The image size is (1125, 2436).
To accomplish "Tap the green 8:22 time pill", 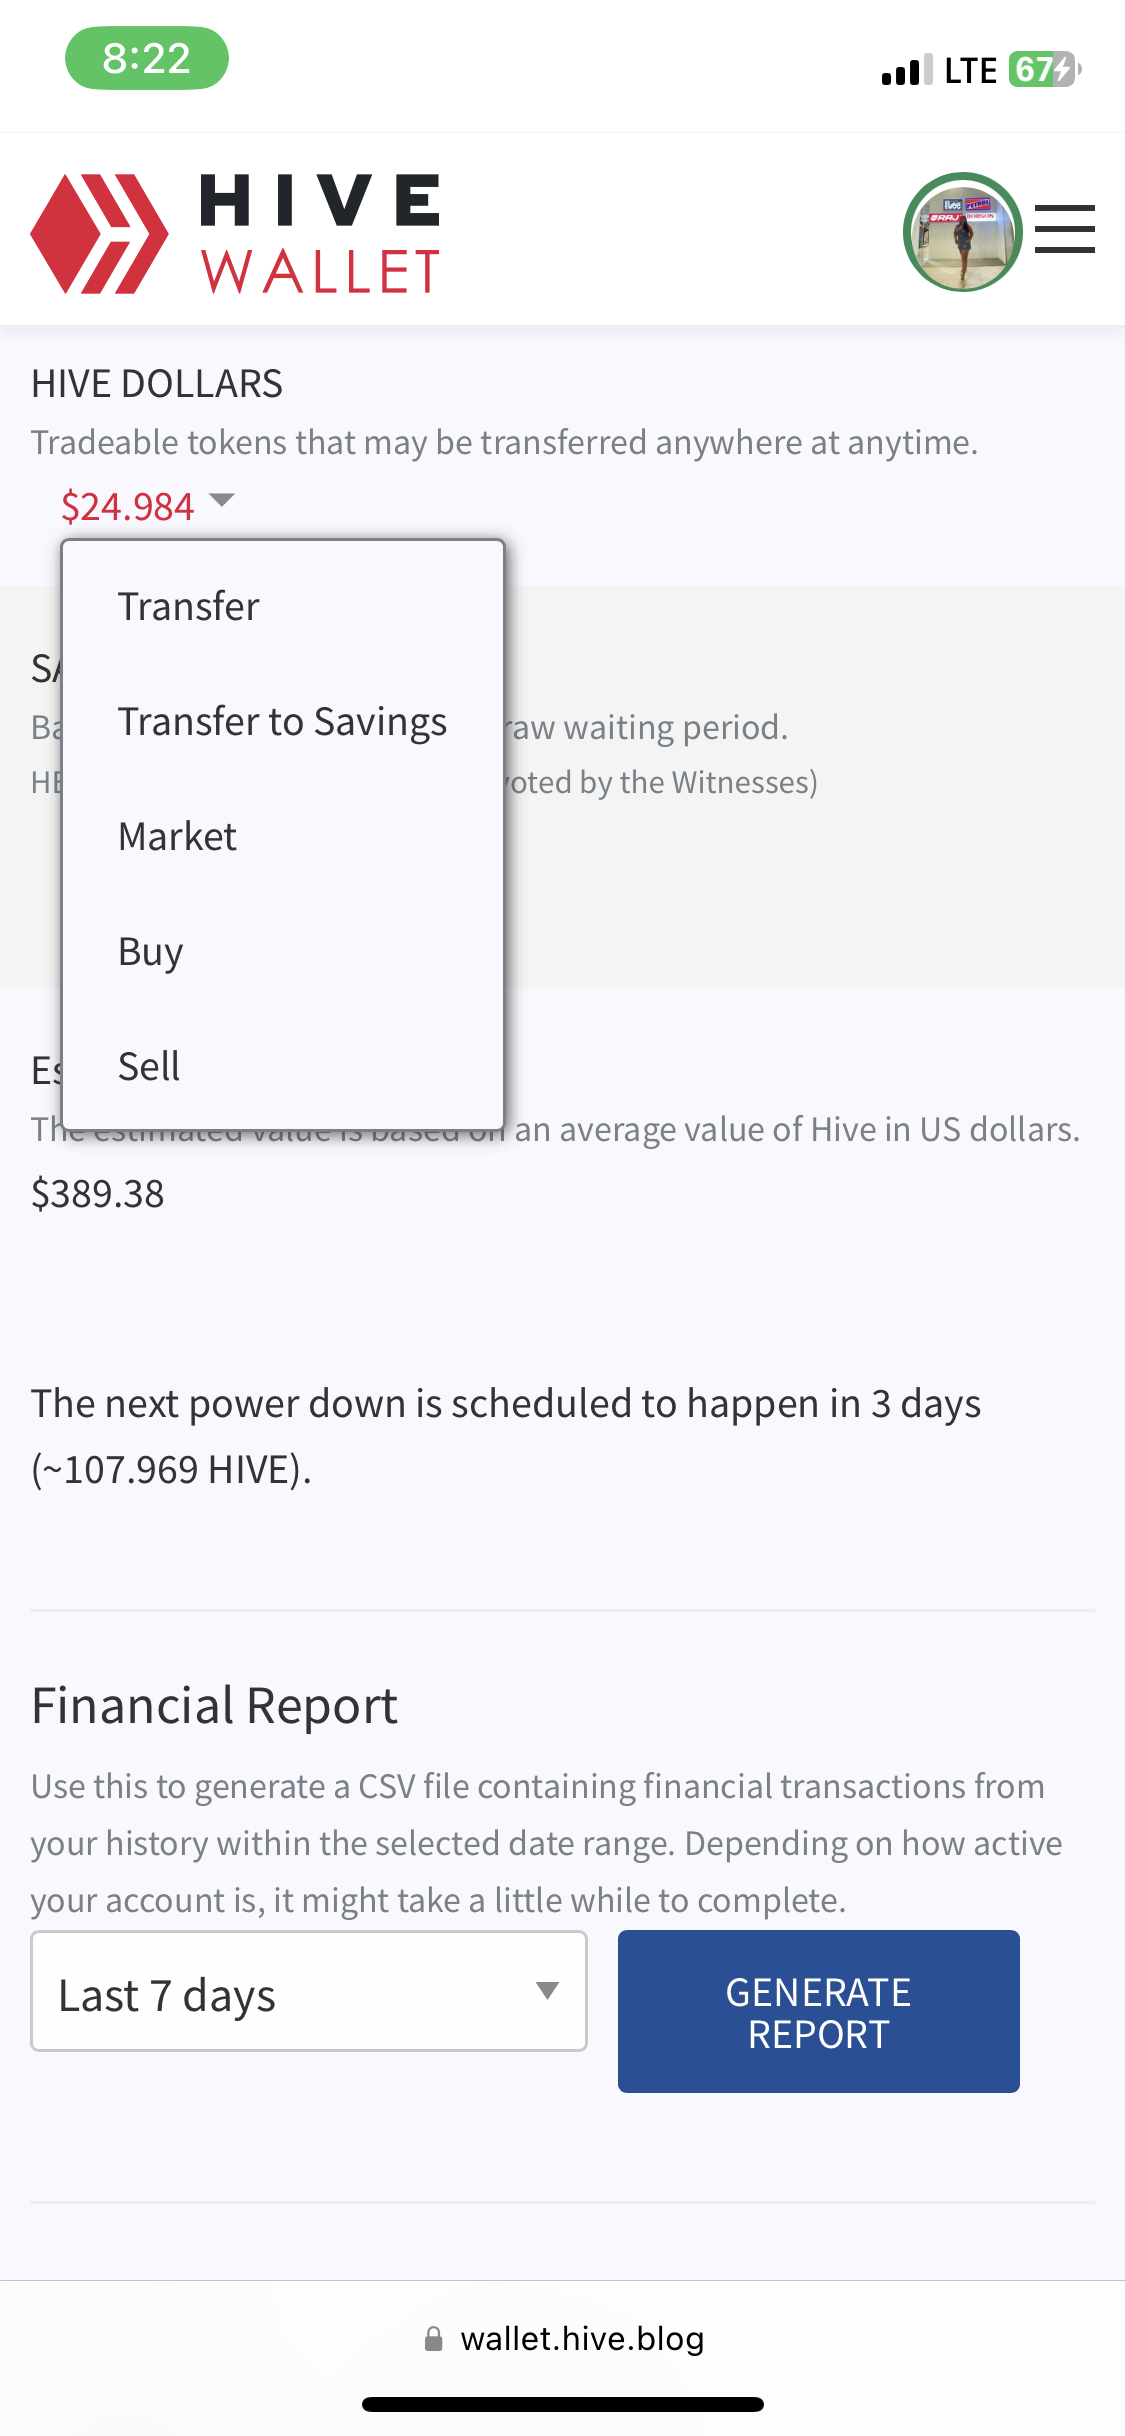I will [x=147, y=58].
